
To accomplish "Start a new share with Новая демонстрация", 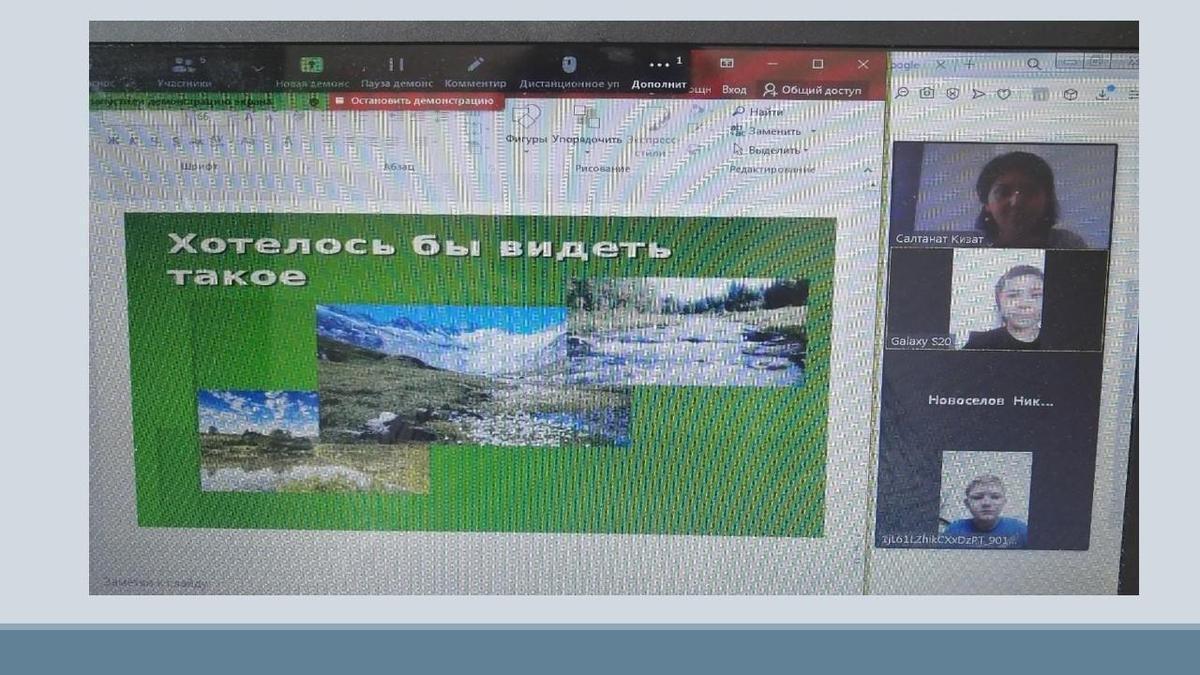I will (x=312, y=70).
